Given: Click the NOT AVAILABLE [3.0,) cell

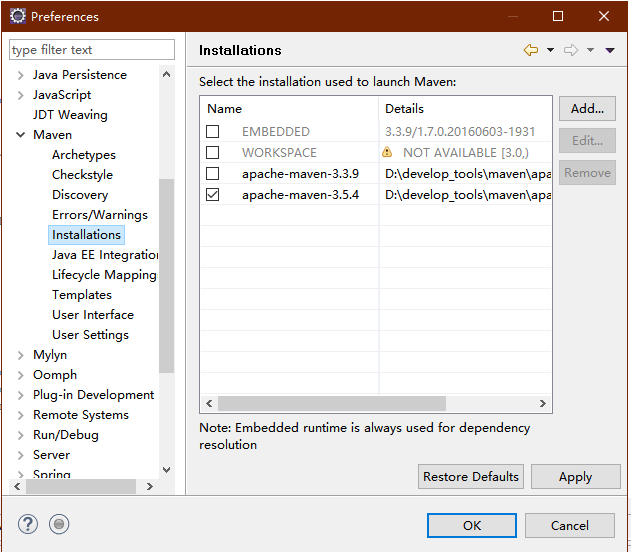Looking at the screenshot, I should [x=466, y=152].
